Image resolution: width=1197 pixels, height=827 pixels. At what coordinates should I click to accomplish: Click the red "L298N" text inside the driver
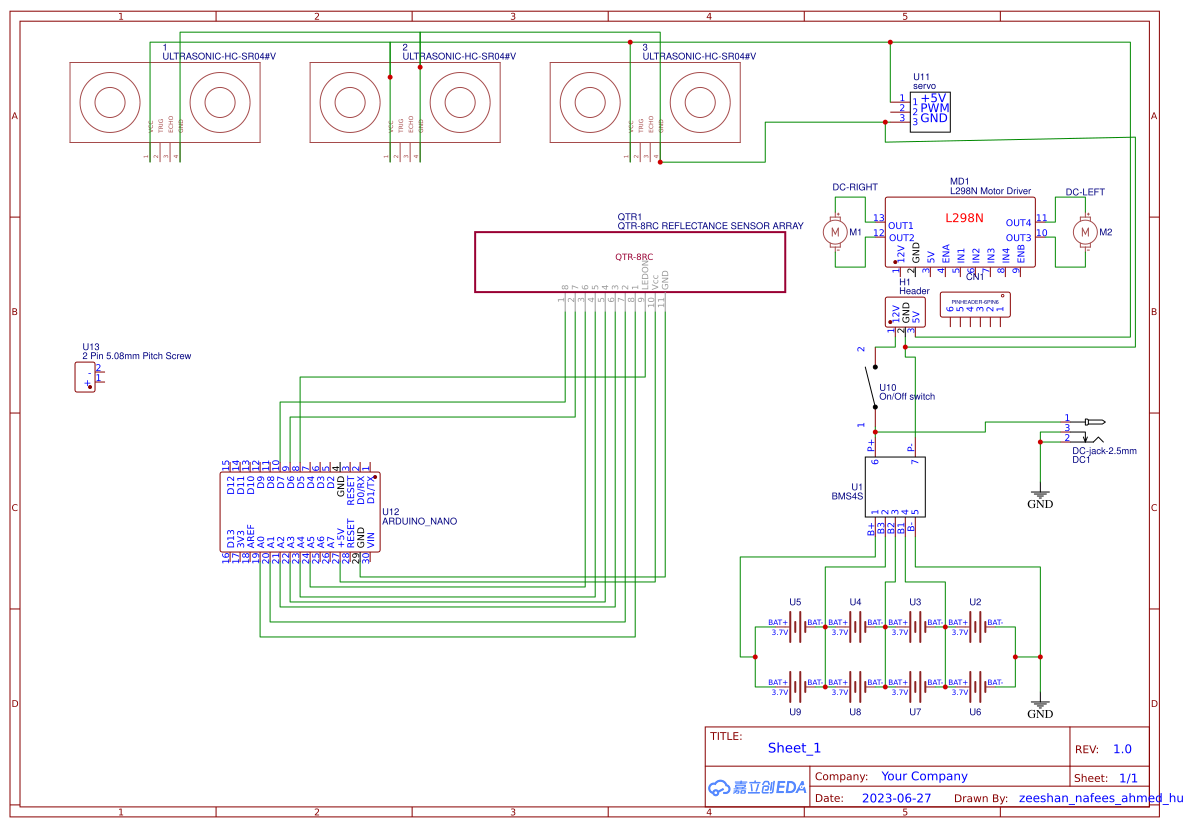pyautogui.click(x=964, y=218)
